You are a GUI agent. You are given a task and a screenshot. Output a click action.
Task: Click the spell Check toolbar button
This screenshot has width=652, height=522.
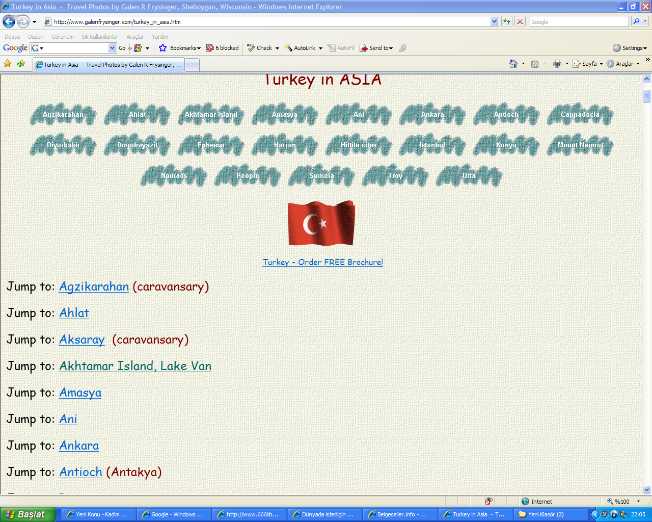pos(262,48)
